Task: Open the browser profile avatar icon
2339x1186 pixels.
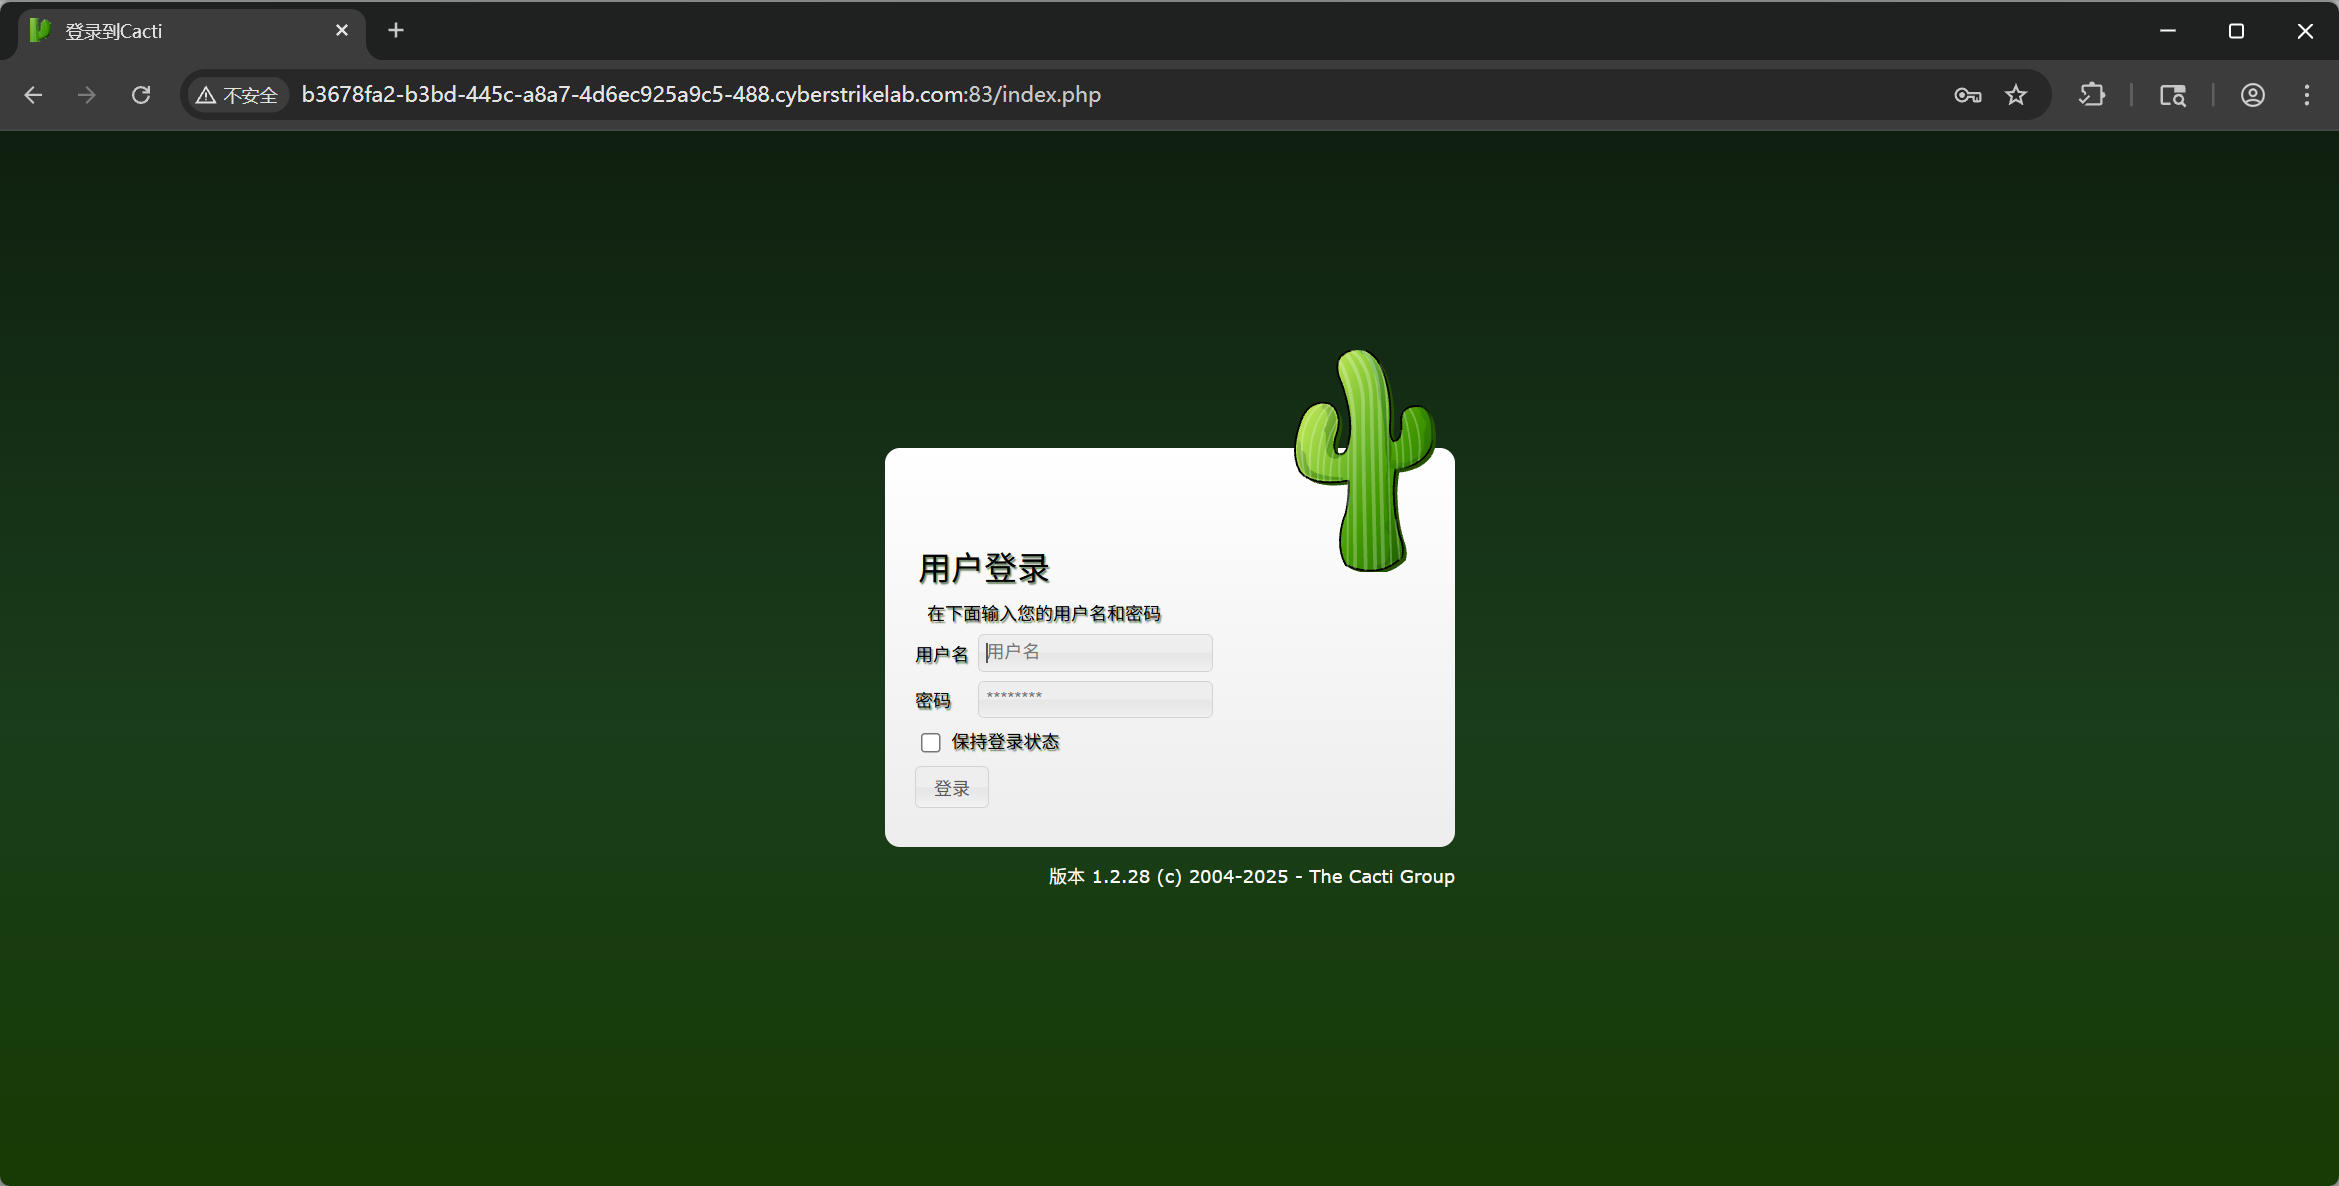Action: tap(2252, 95)
